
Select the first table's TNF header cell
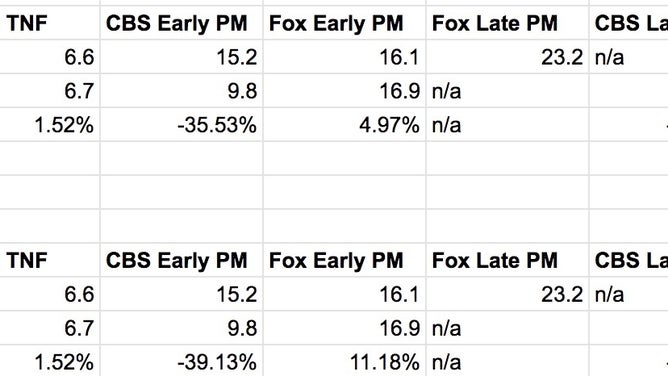[x=50, y=23]
